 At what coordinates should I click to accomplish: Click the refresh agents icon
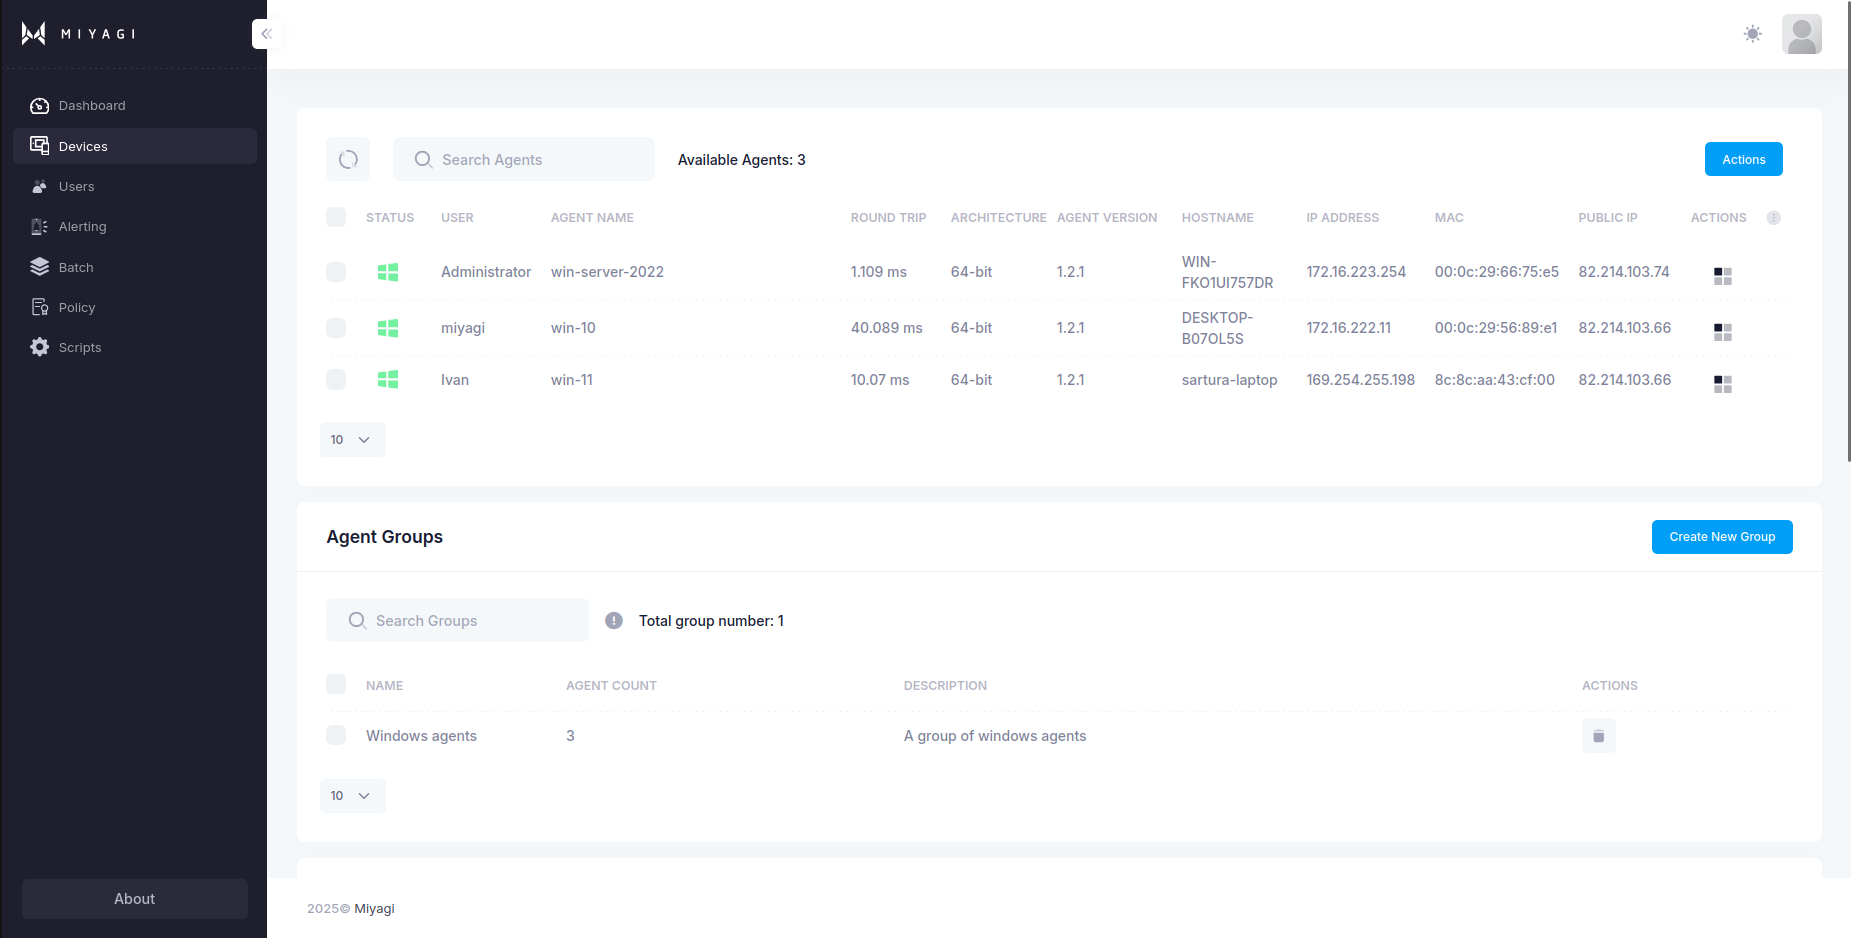[348, 159]
